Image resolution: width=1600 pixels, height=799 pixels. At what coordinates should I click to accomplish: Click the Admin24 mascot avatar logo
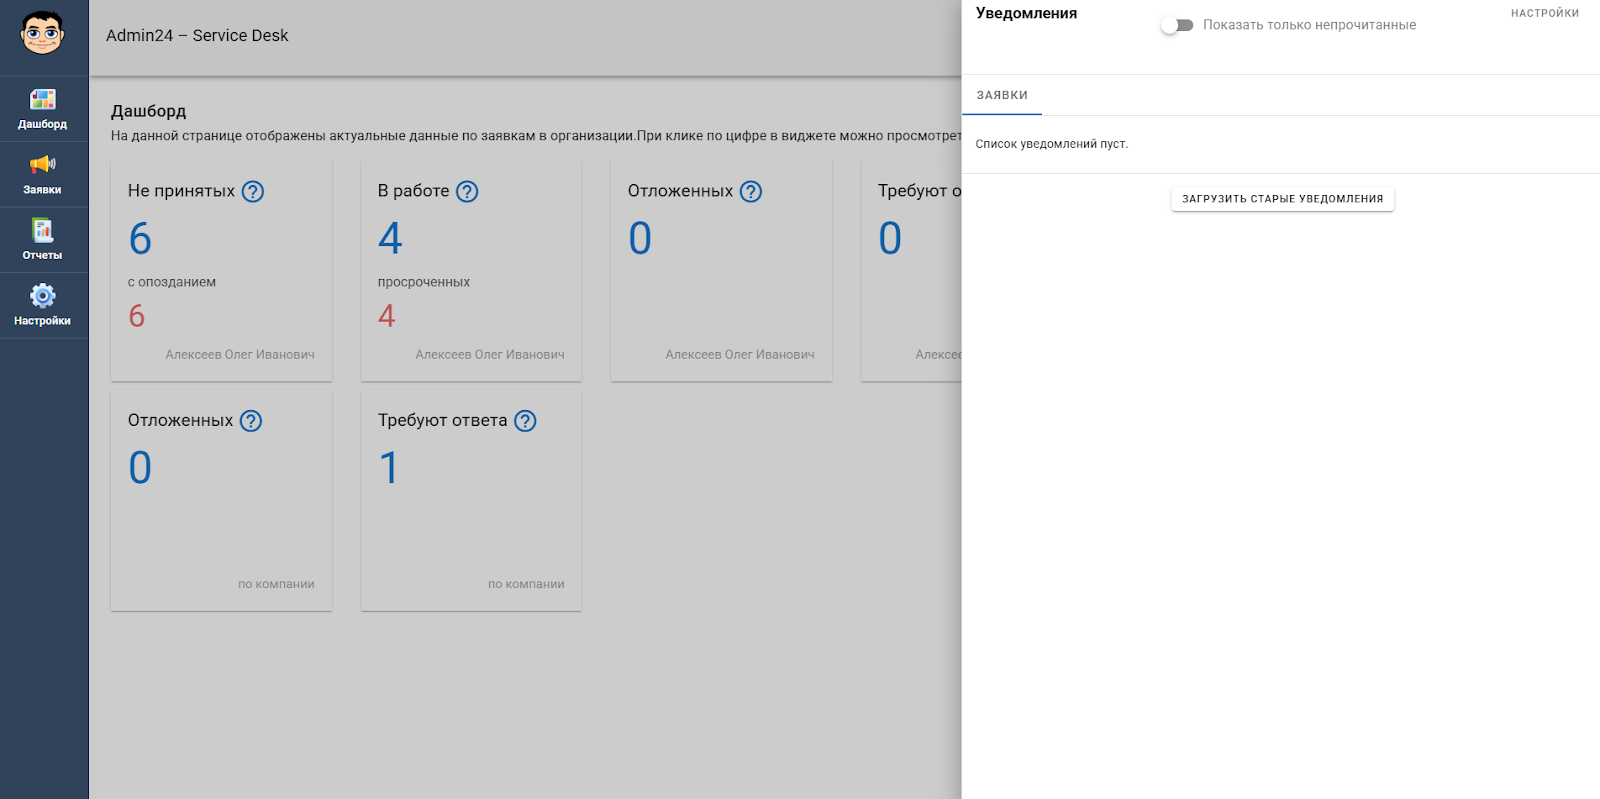pos(42,34)
